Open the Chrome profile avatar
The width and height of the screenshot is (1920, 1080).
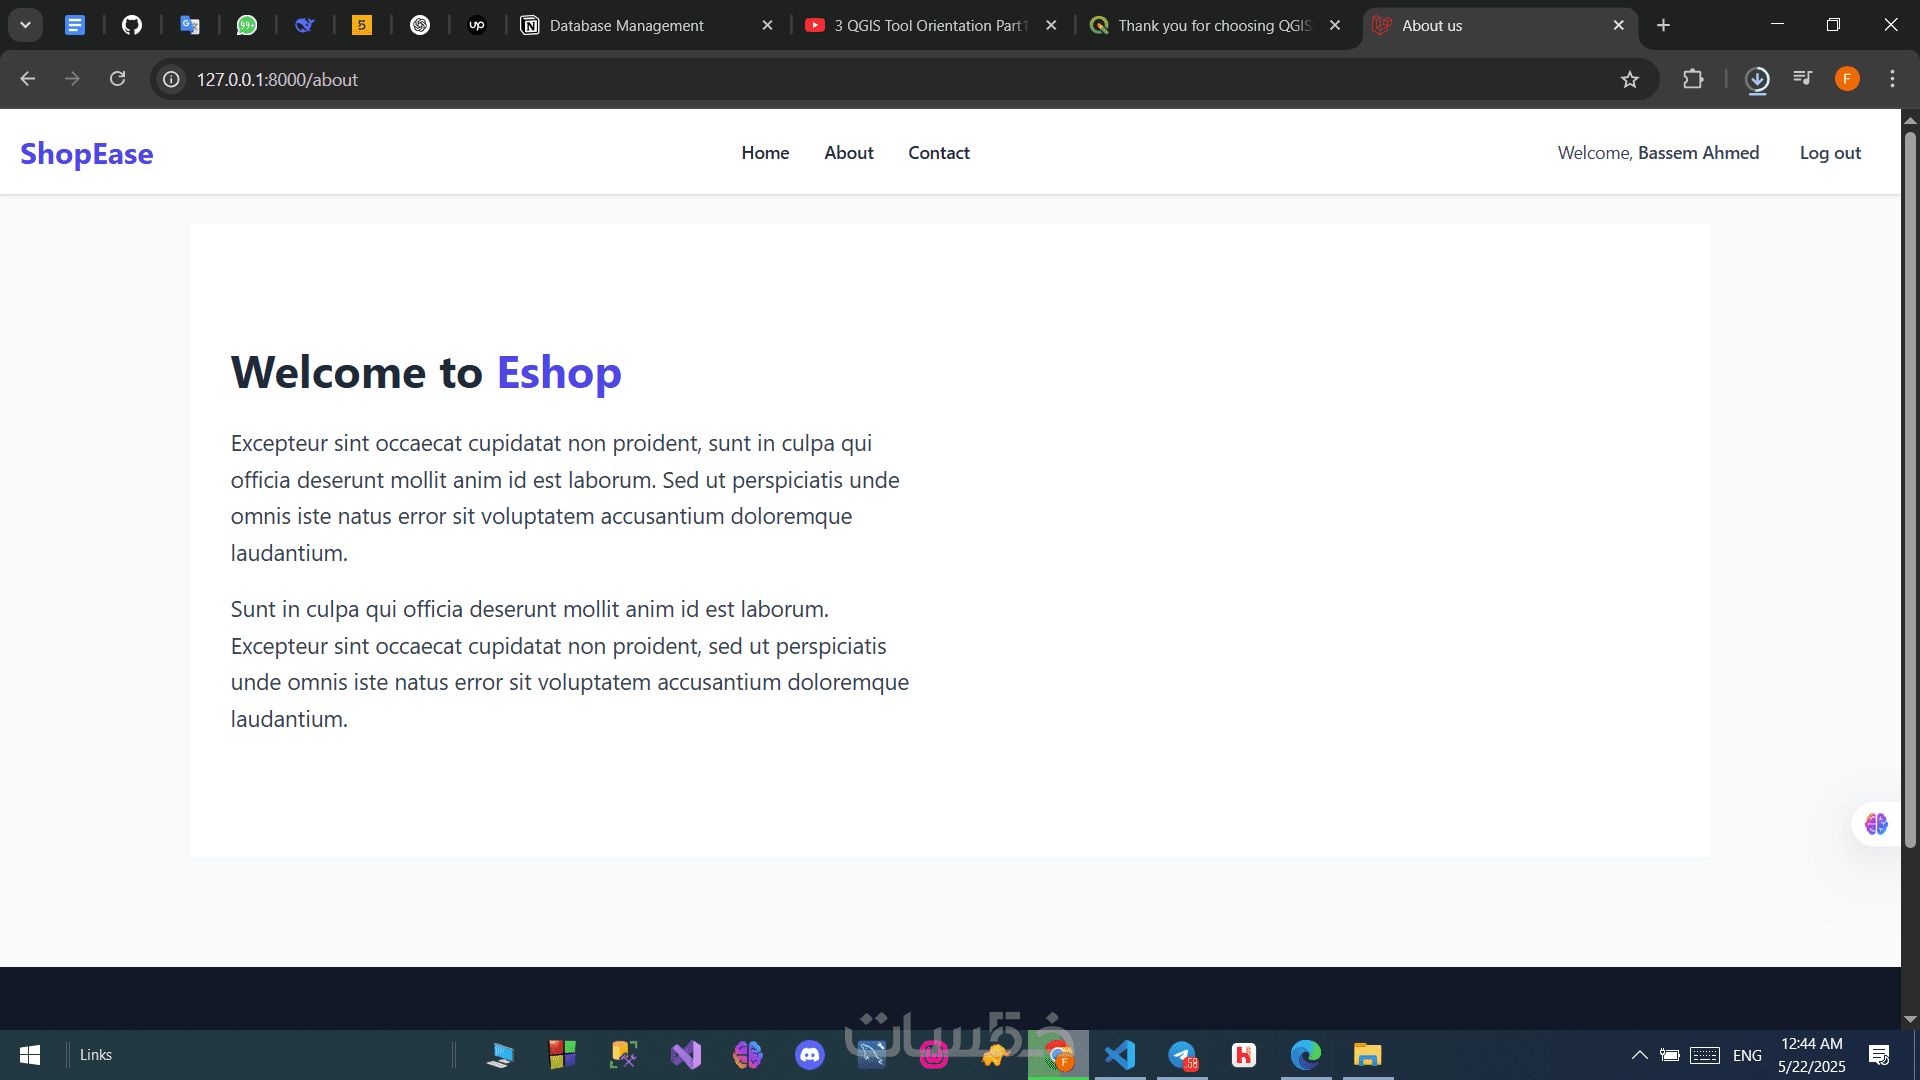pos(1847,79)
